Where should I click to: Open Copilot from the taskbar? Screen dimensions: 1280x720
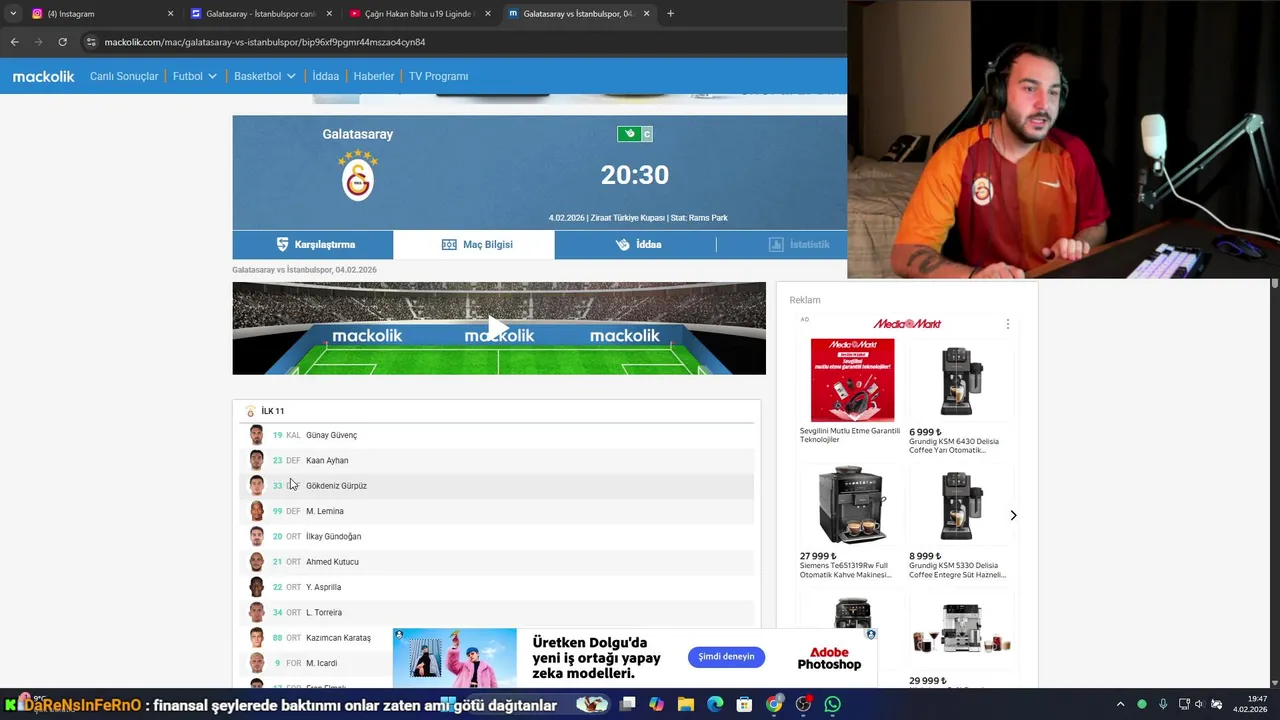tap(656, 705)
